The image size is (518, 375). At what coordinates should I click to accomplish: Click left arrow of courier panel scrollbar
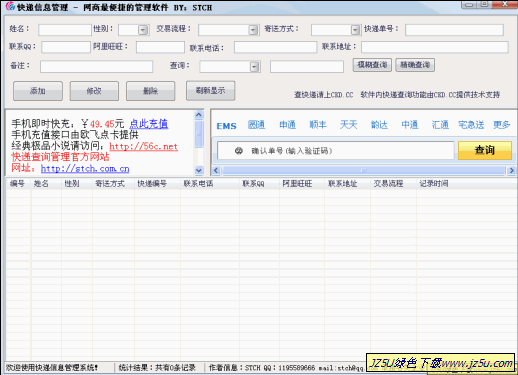(216, 171)
